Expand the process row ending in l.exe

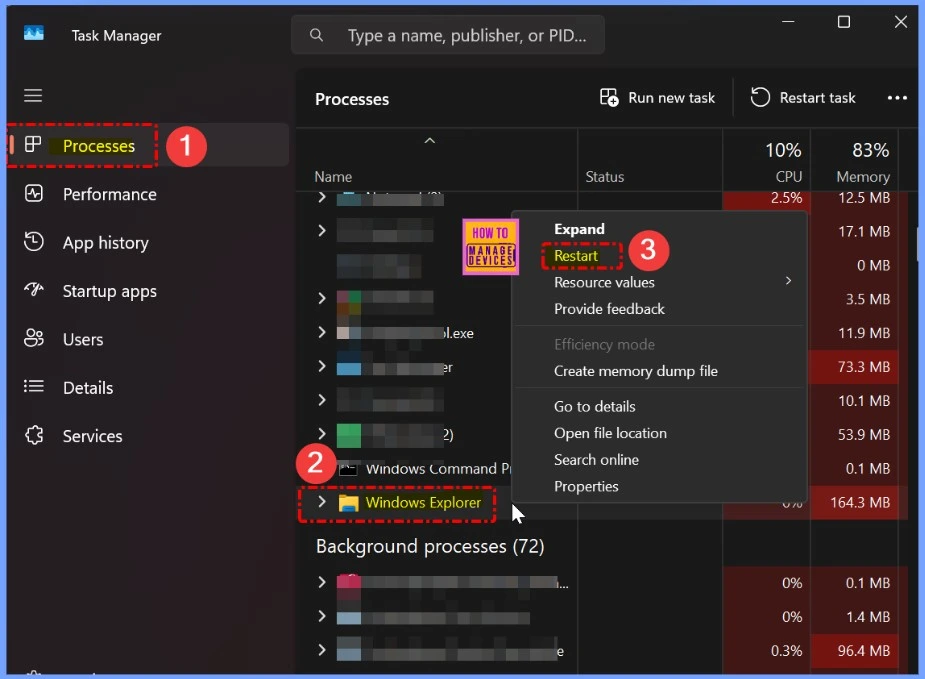point(322,332)
